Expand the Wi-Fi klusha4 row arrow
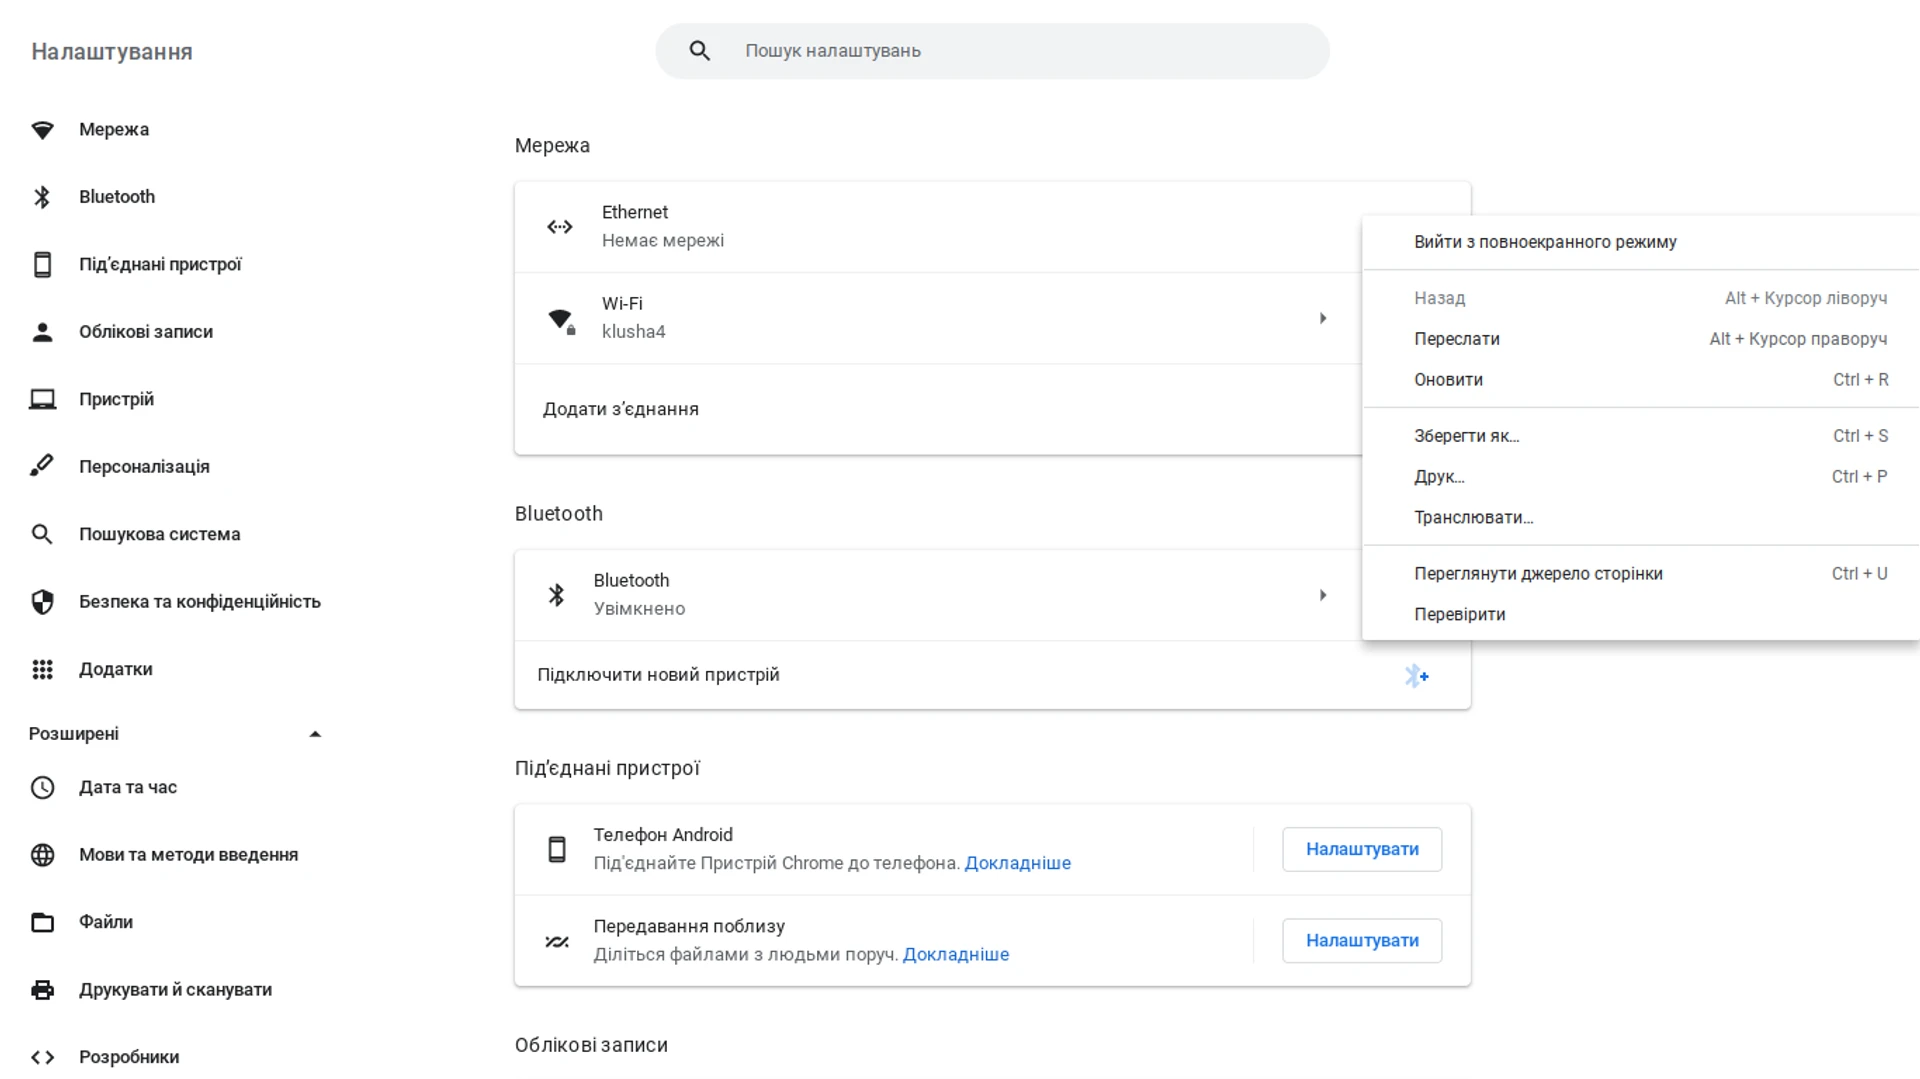 [1322, 318]
